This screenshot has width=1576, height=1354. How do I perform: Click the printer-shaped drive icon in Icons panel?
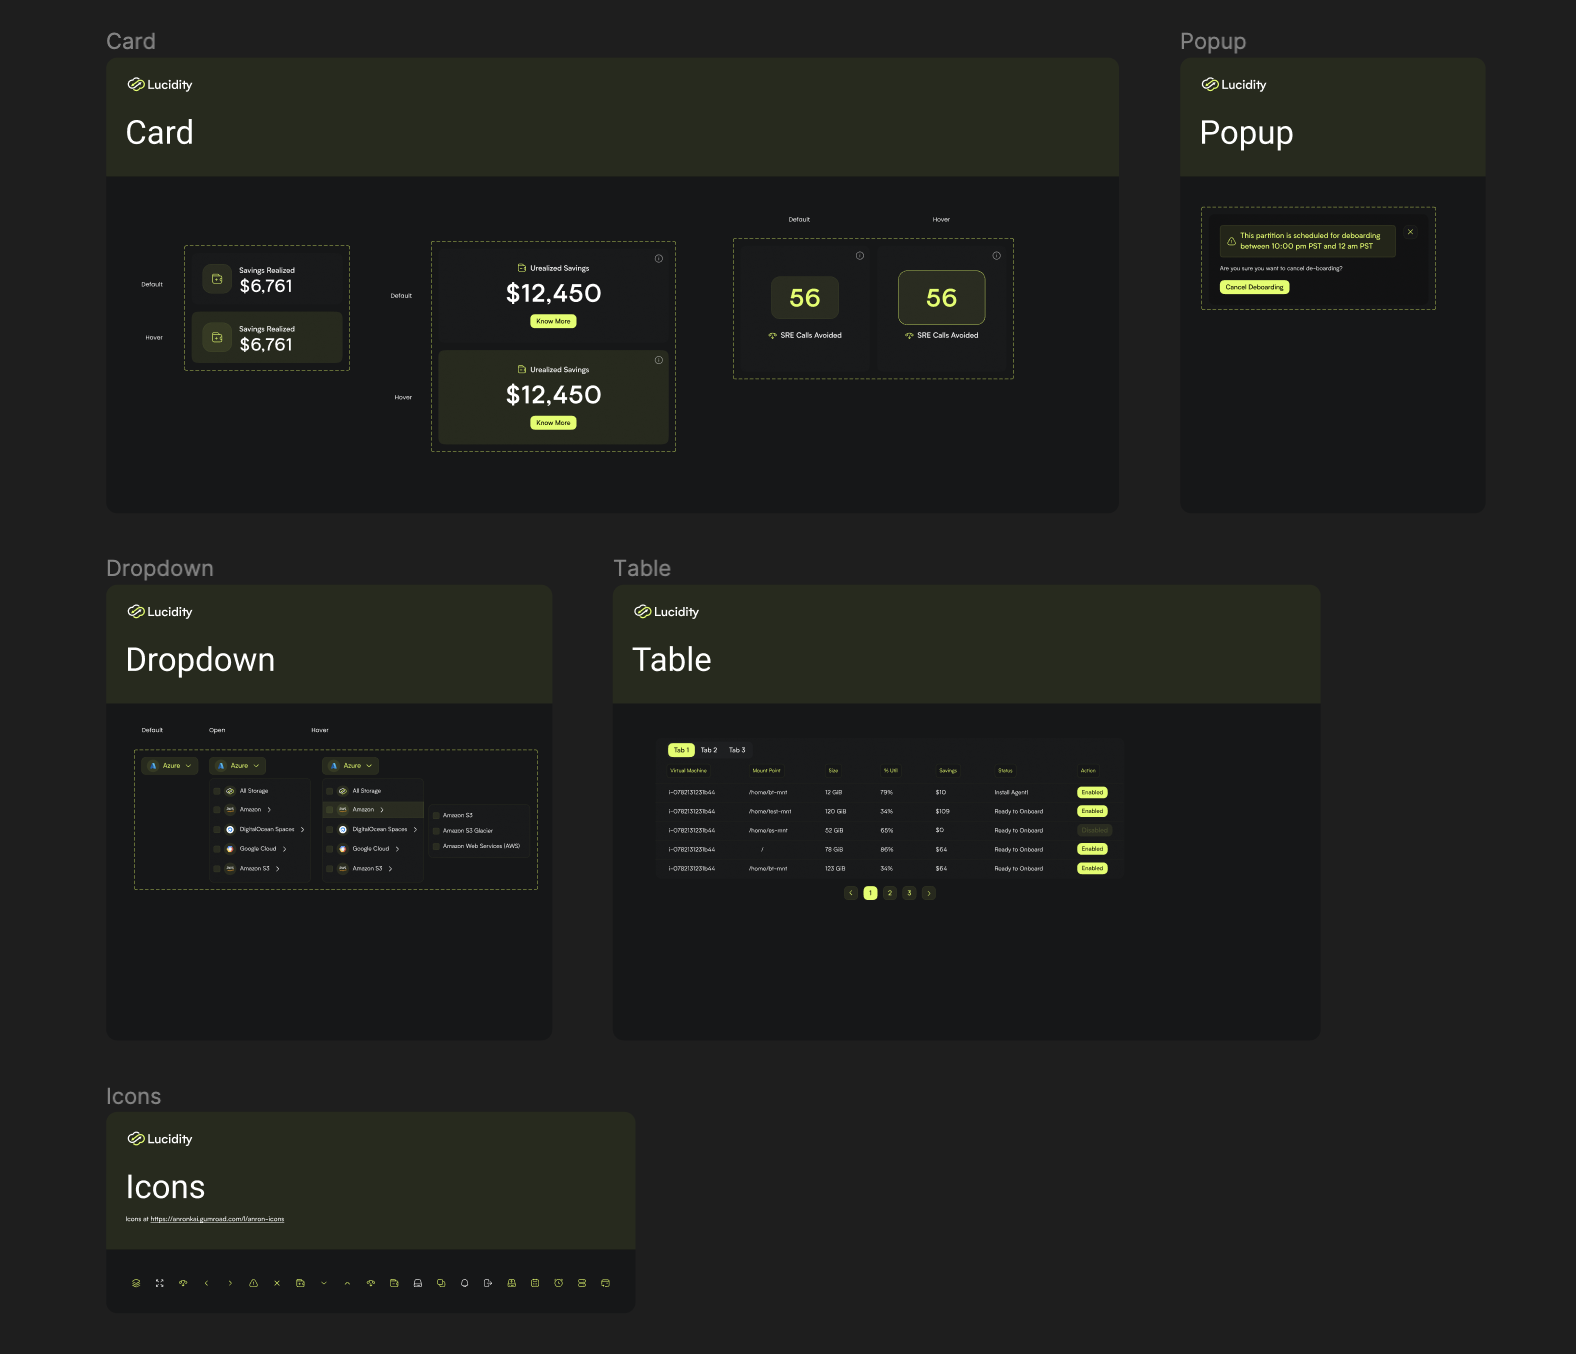[x=418, y=1283]
